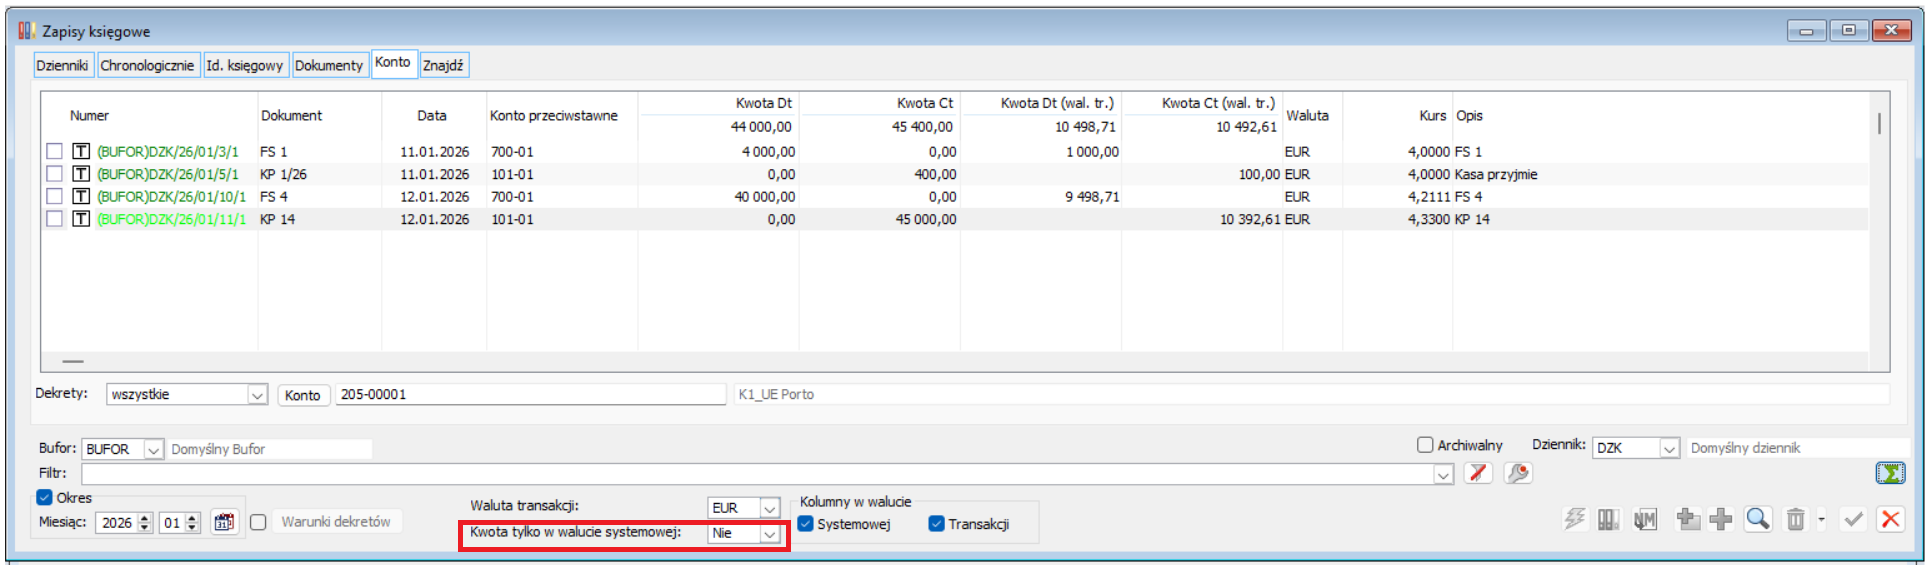Switch to the Dokumenty tab
The image size is (1926, 565).
point(329,65)
